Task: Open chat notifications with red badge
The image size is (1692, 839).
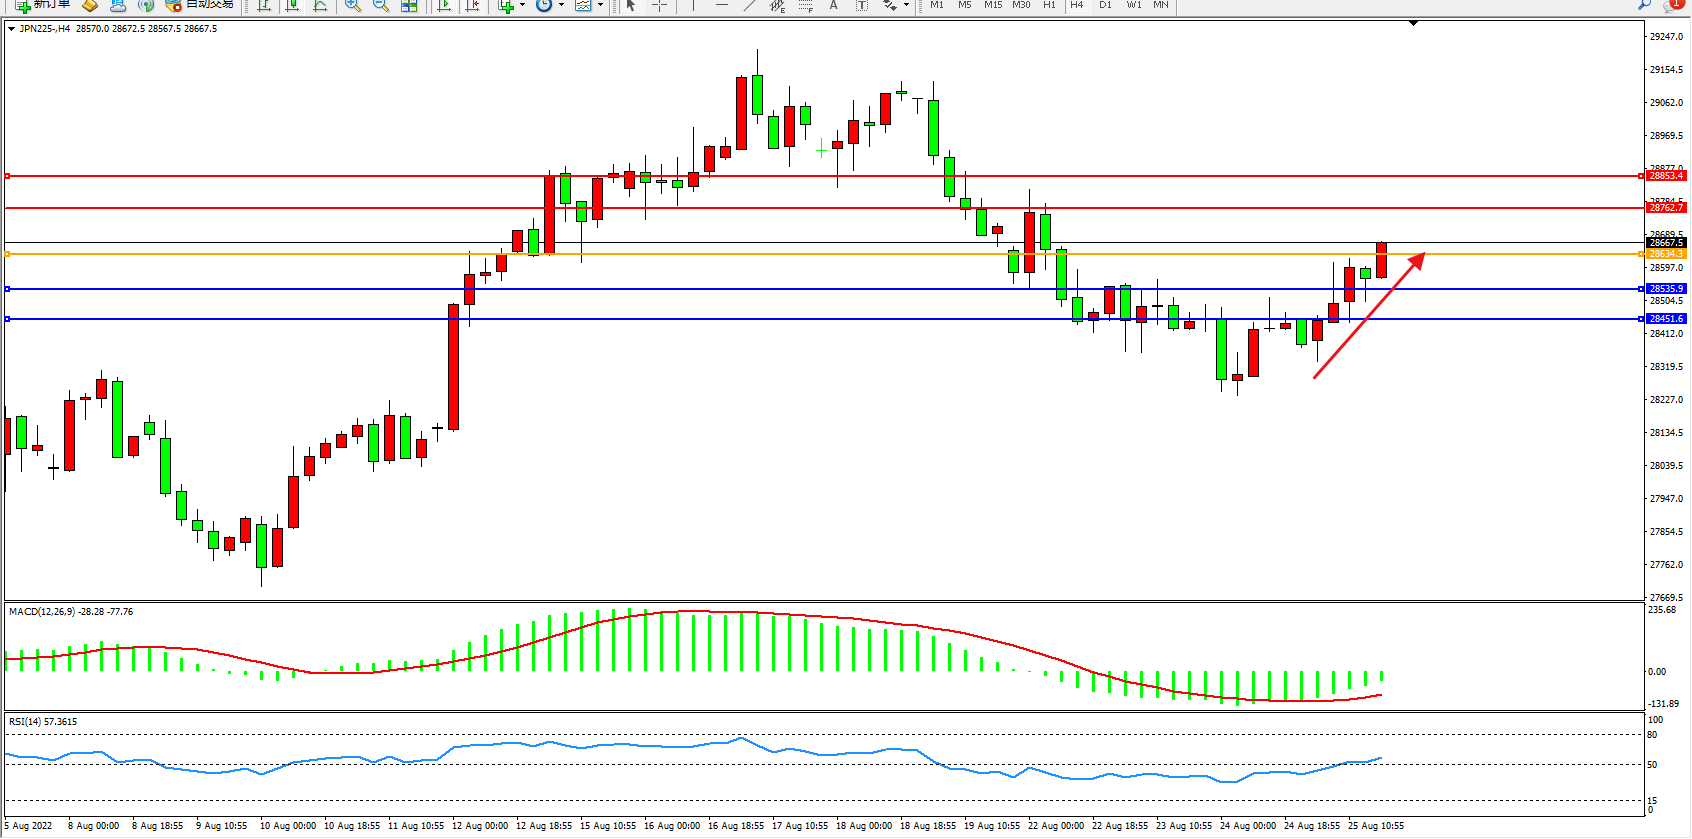Action: coord(1672,5)
